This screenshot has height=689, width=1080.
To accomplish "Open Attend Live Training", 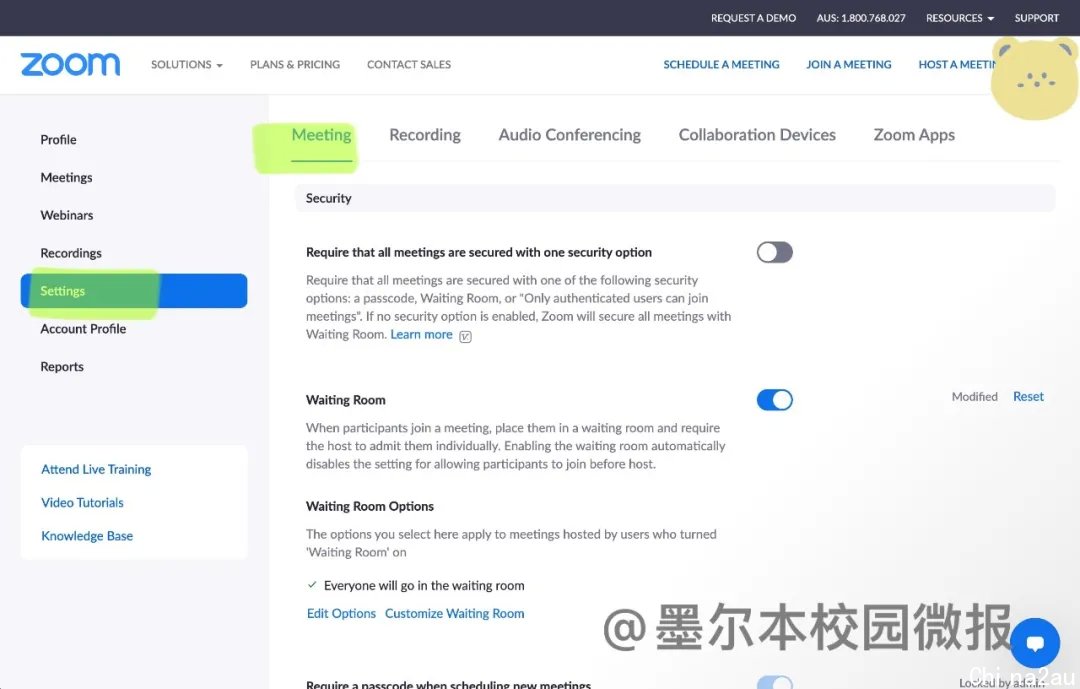I will coord(96,469).
